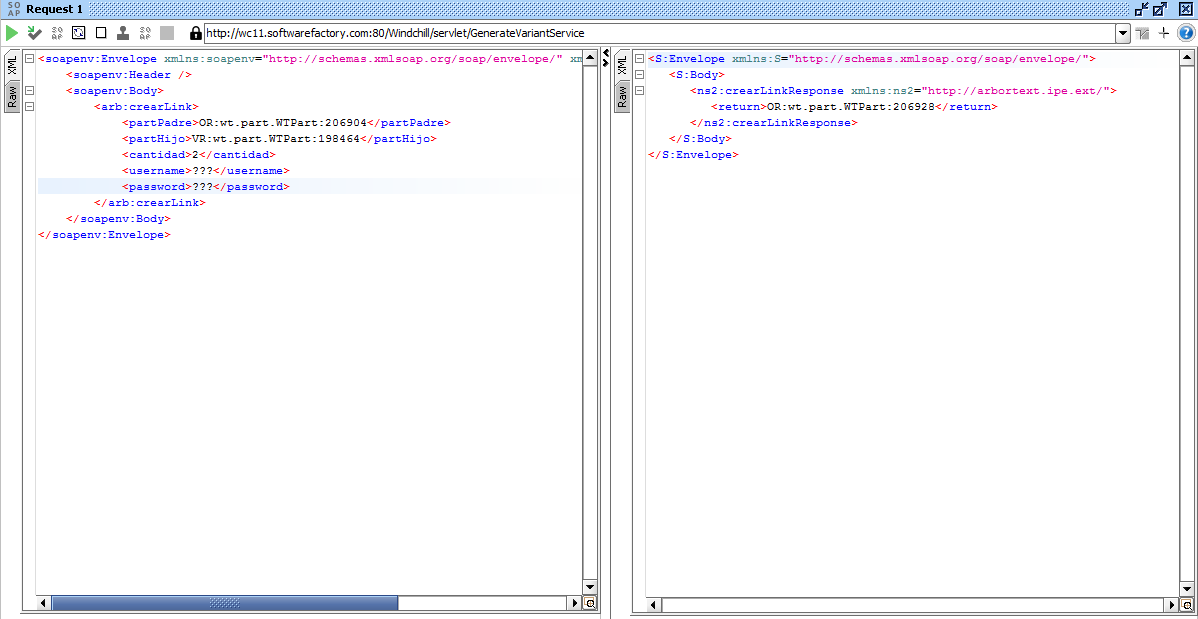Click the empty square toolbar icon
This screenshot has height=619, width=1198.
tap(101, 33)
